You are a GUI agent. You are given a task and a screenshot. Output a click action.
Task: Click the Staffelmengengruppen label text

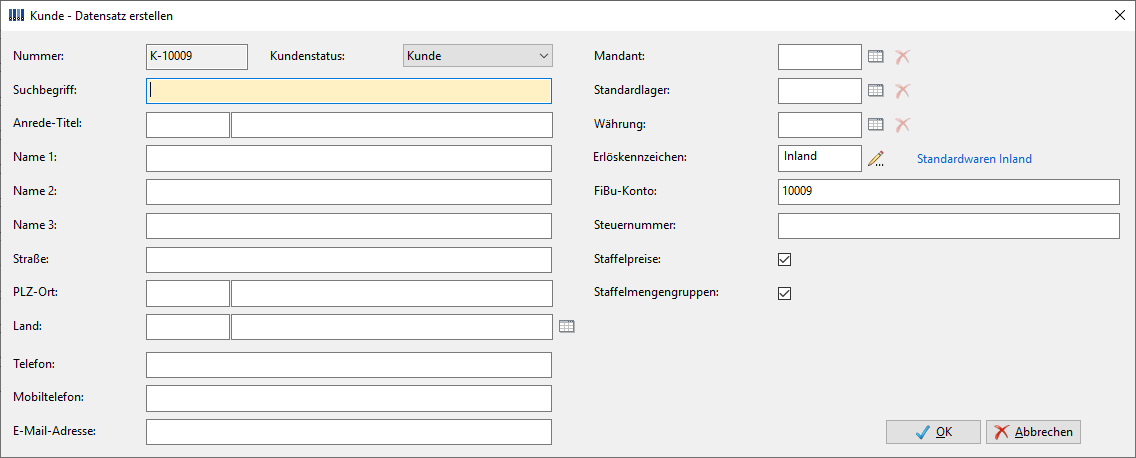[656, 293]
